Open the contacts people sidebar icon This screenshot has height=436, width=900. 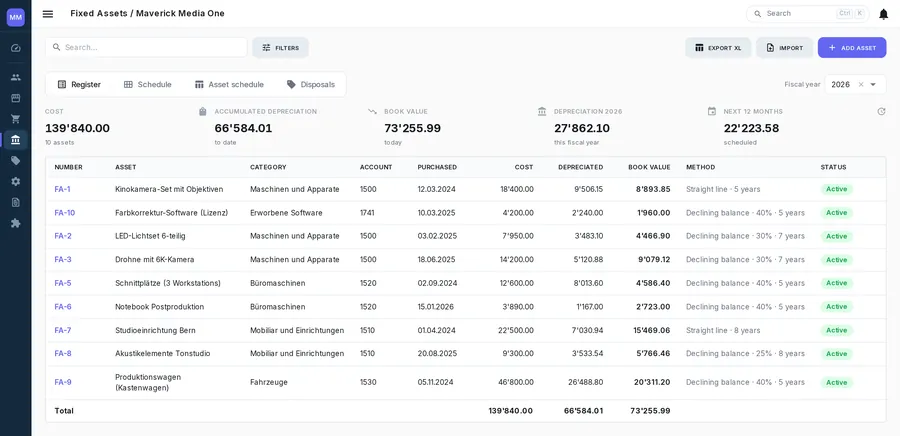15,77
